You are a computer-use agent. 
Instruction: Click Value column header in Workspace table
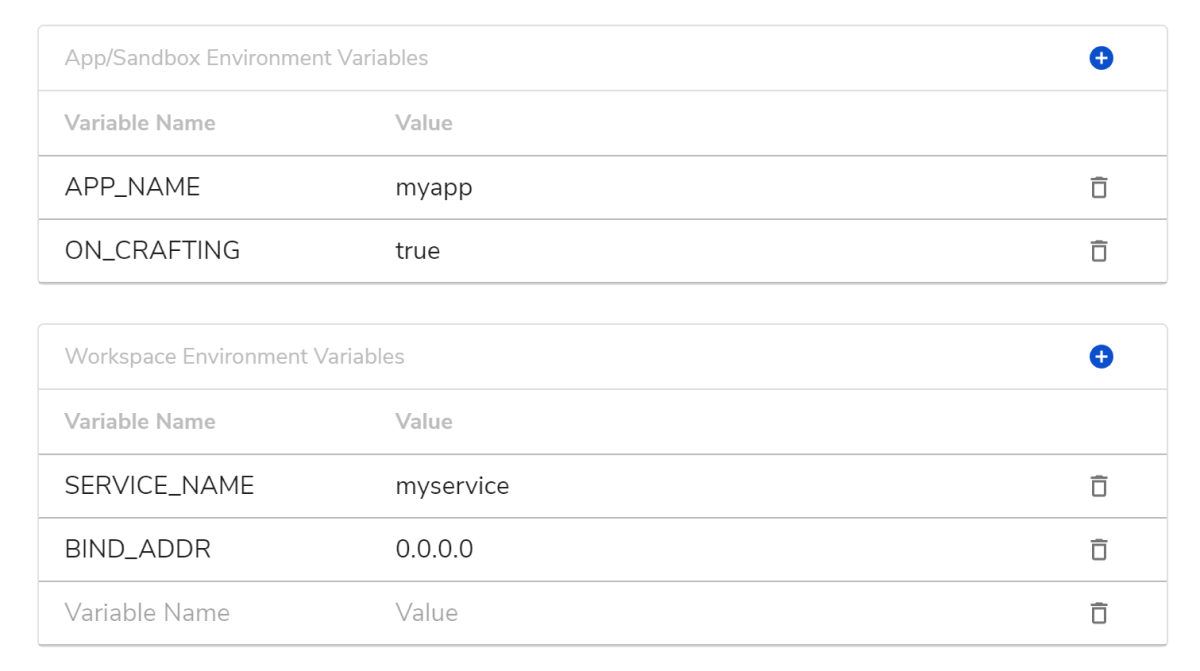click(x=424, y=422)
